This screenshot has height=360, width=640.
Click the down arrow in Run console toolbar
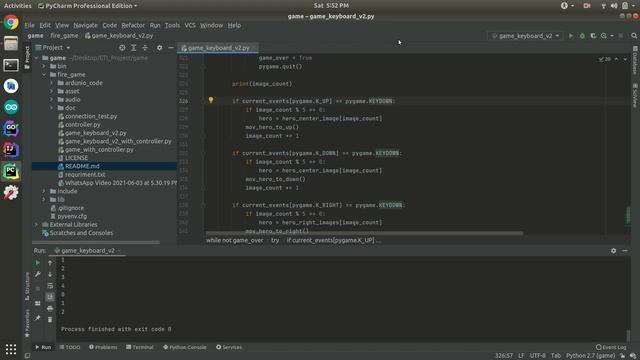tap(50, 274)
